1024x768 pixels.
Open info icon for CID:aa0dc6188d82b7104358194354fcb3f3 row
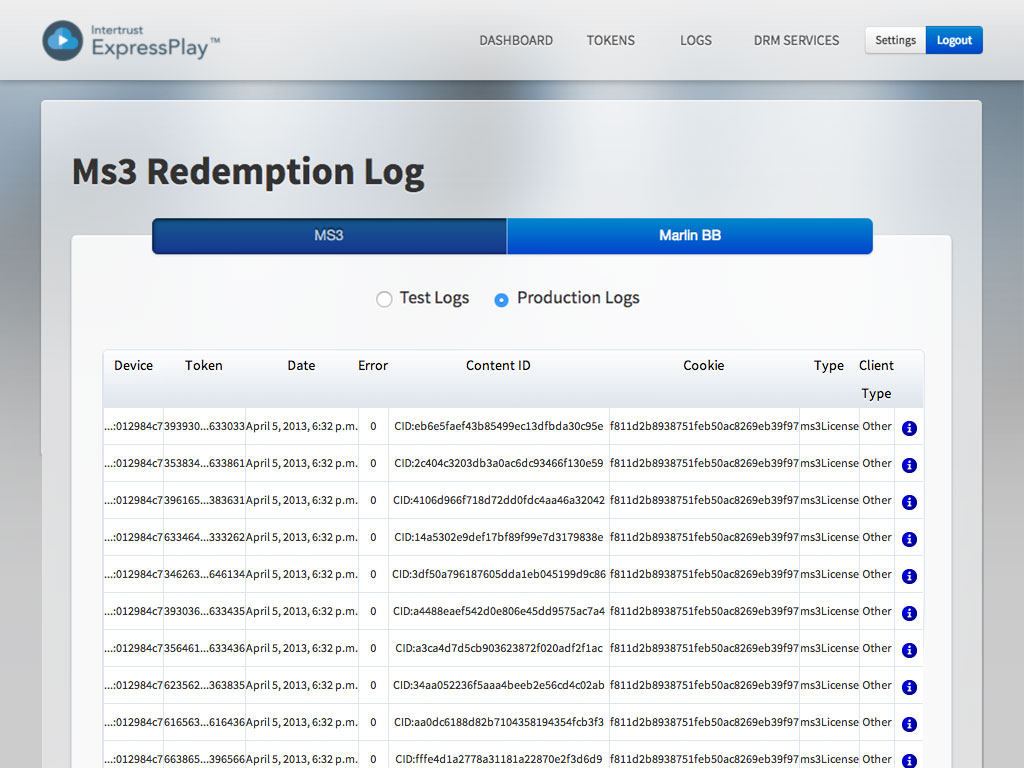[909, 724]
